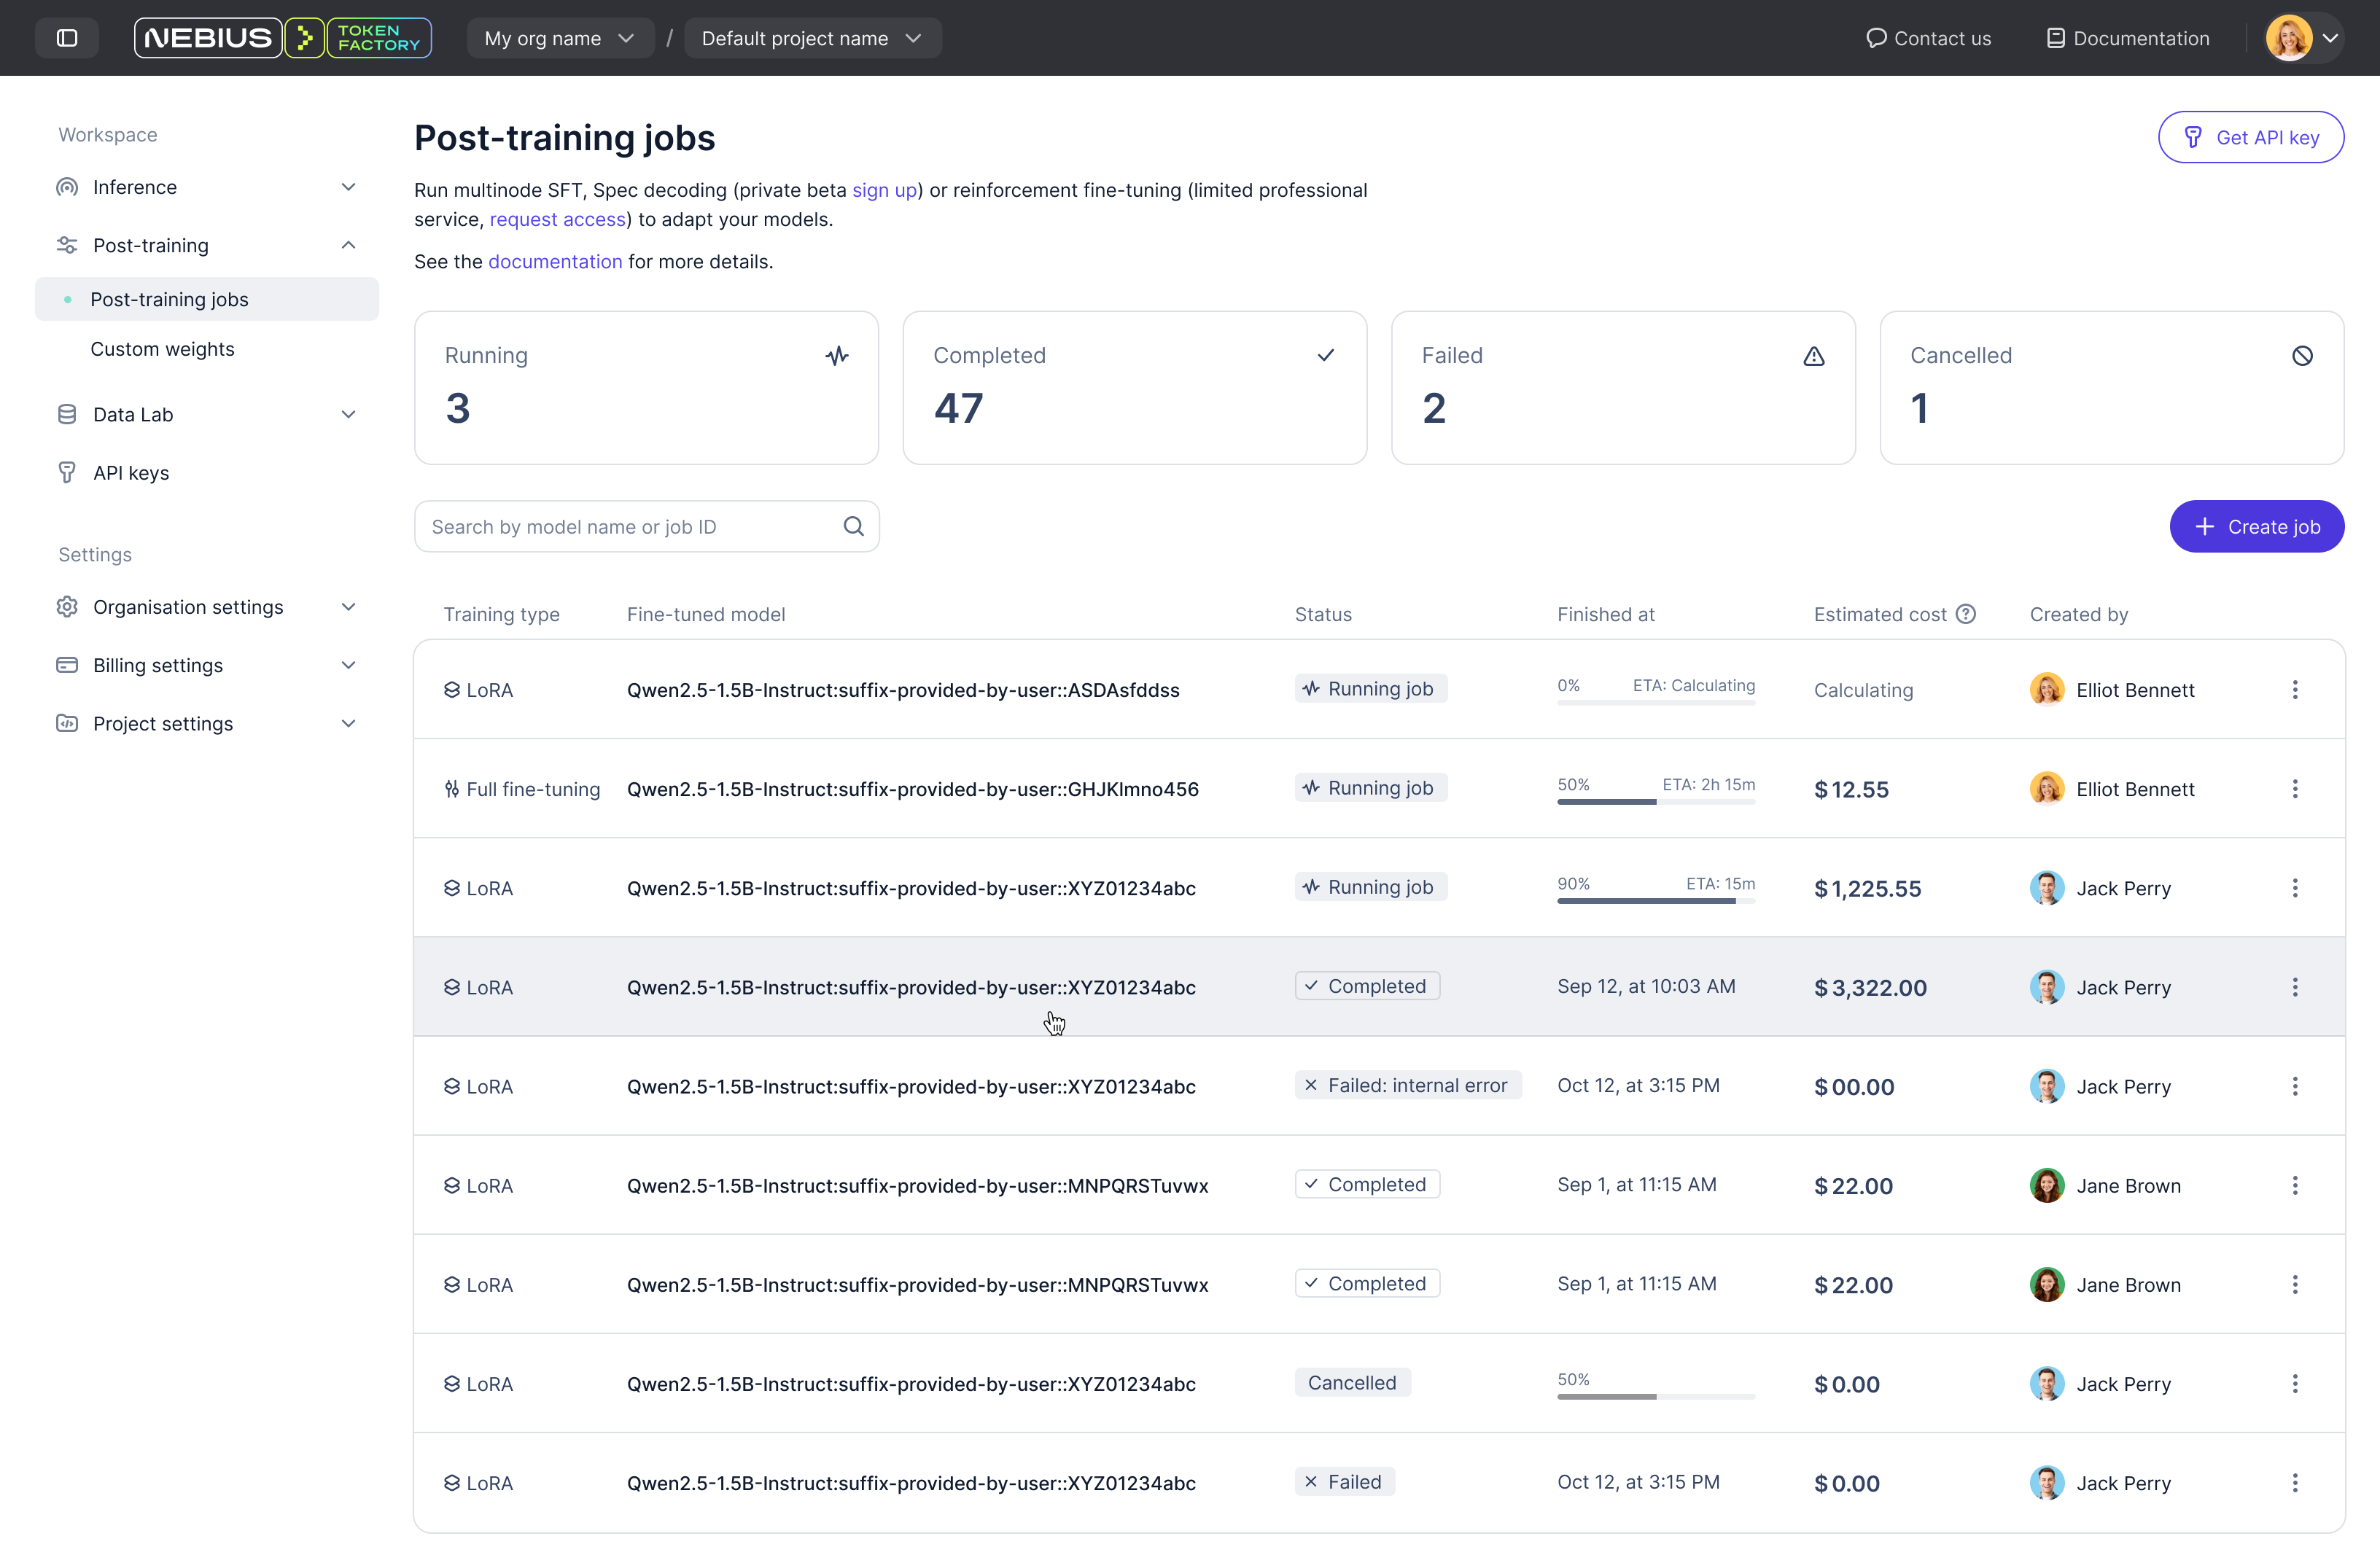
Task: Open the Custom weights sidebar item
Action: pos(162,349)
